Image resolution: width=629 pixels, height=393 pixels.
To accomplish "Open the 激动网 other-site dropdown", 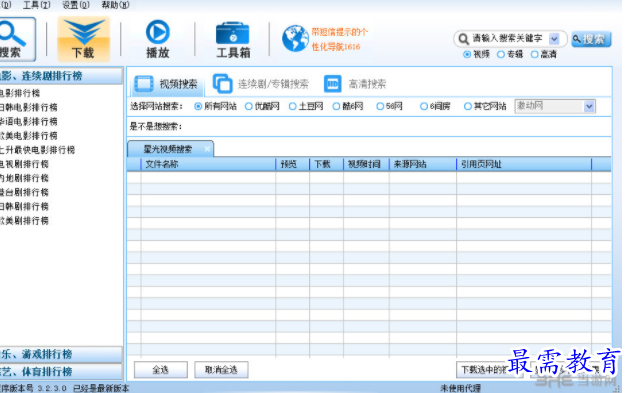I will [555, 106].
